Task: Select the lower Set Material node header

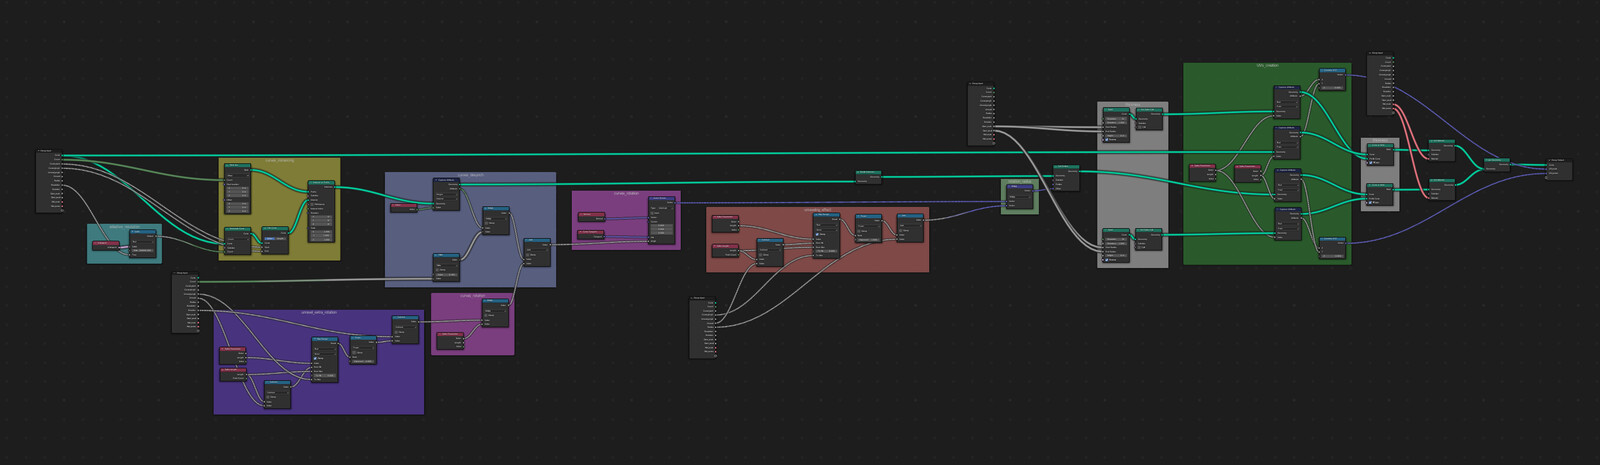Action: tap(1441, 181)
